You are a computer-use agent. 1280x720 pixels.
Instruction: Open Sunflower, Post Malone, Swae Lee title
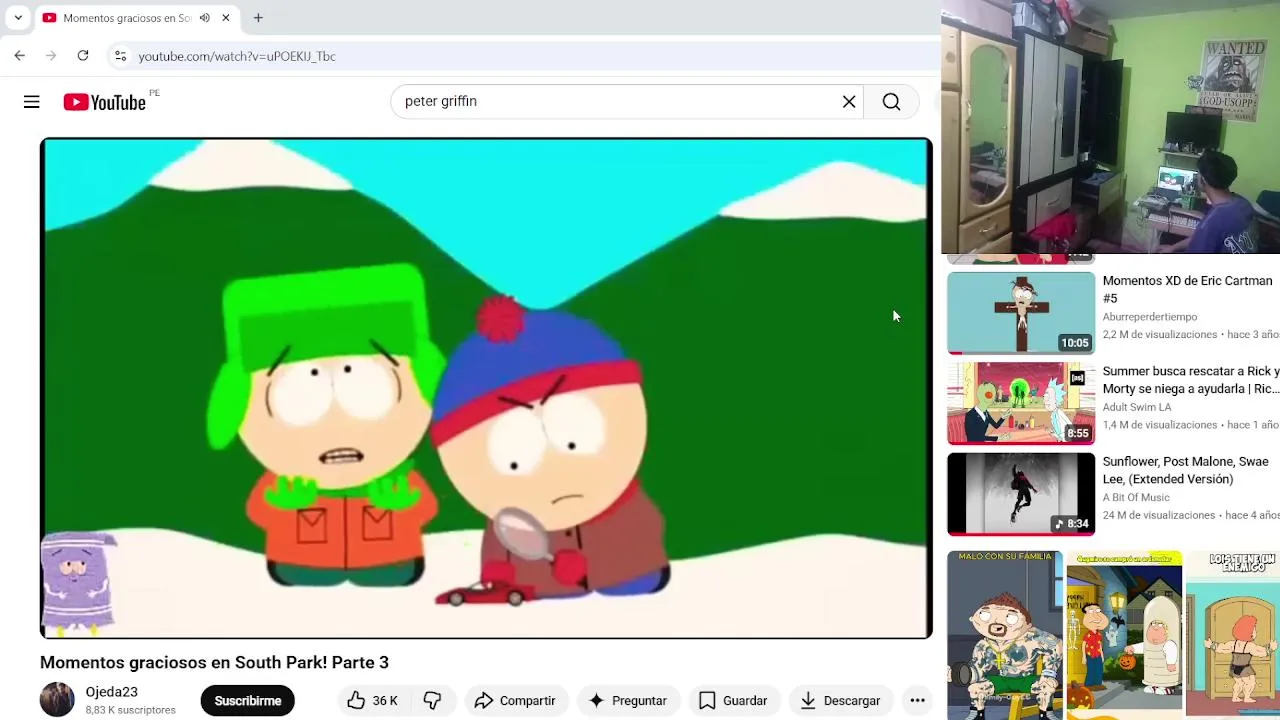tap(1186, 470)
